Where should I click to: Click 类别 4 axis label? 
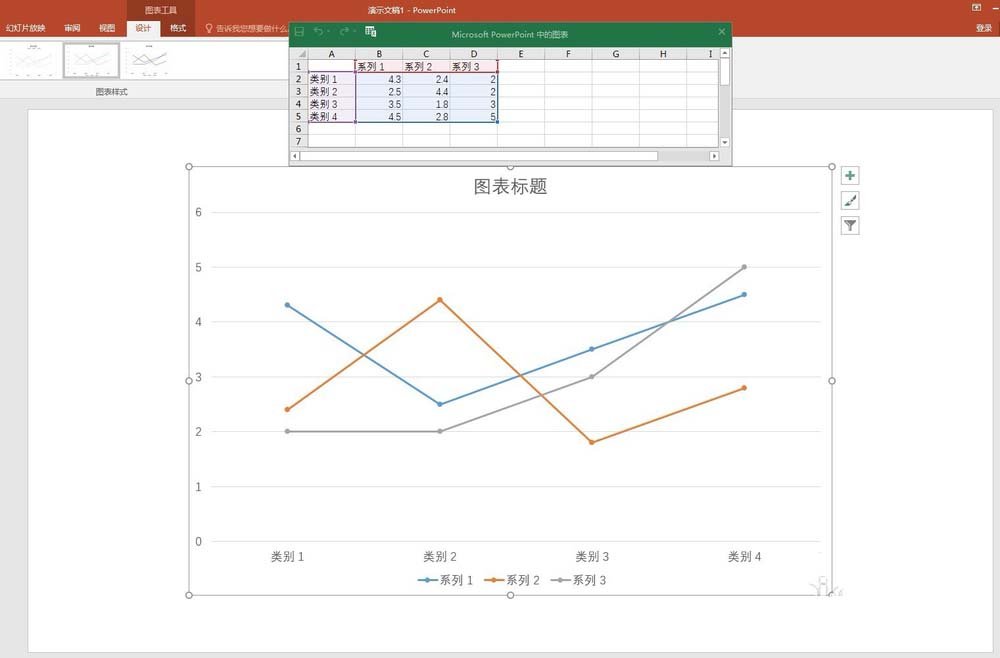[x=744, y=557]
